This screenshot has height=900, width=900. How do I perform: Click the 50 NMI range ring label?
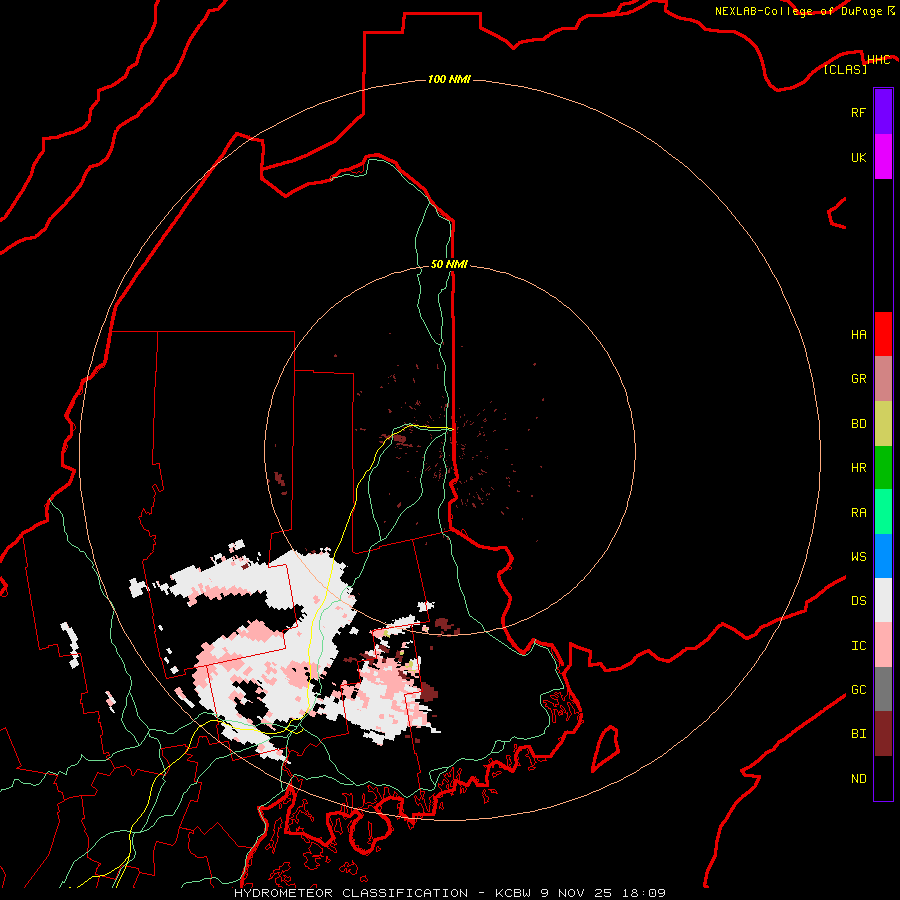pyautogui.click(x=449, y=264)
